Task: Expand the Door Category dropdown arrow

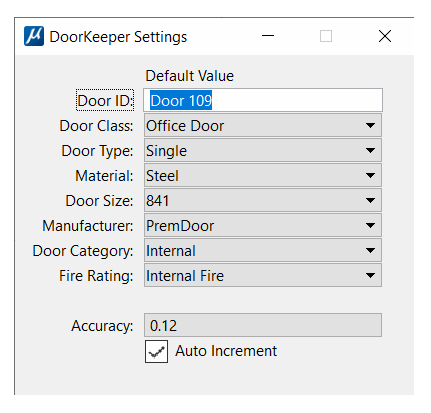Action: click(x=370, y=250)
